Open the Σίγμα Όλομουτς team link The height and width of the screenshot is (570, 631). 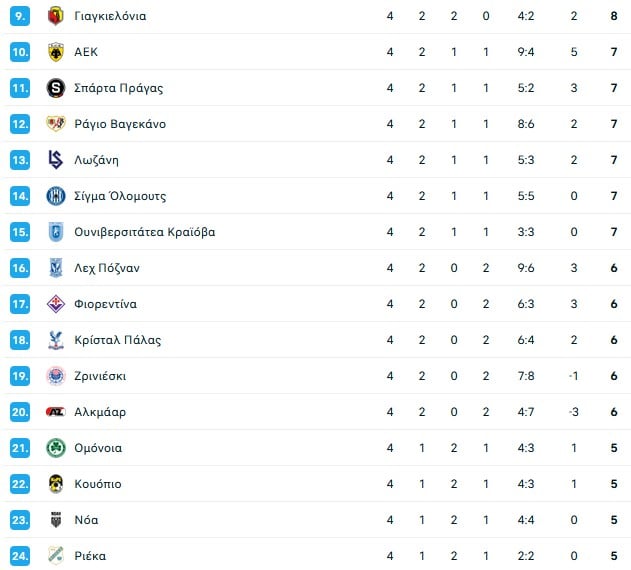click(x=120, y=196)
